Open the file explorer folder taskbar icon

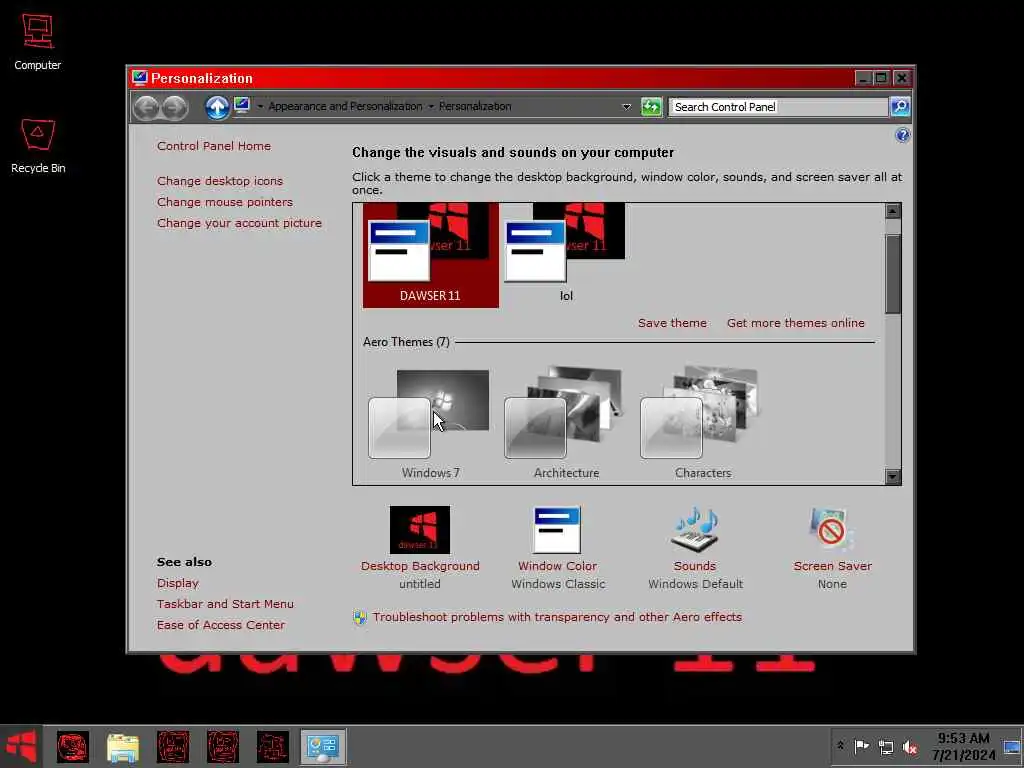[x=123, y=747]
